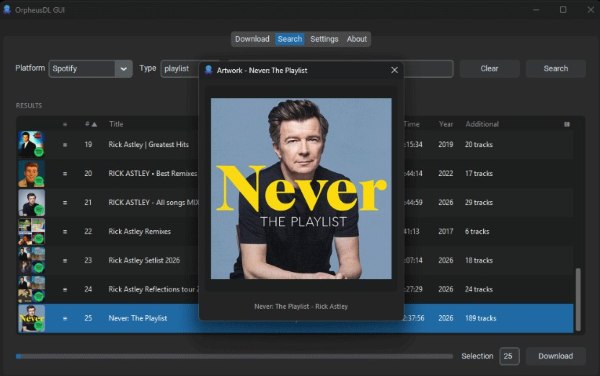Select the Rick Astley Remixes title
Image resolution: width=600 pixels, height=376 pixels.
[139, 231]
